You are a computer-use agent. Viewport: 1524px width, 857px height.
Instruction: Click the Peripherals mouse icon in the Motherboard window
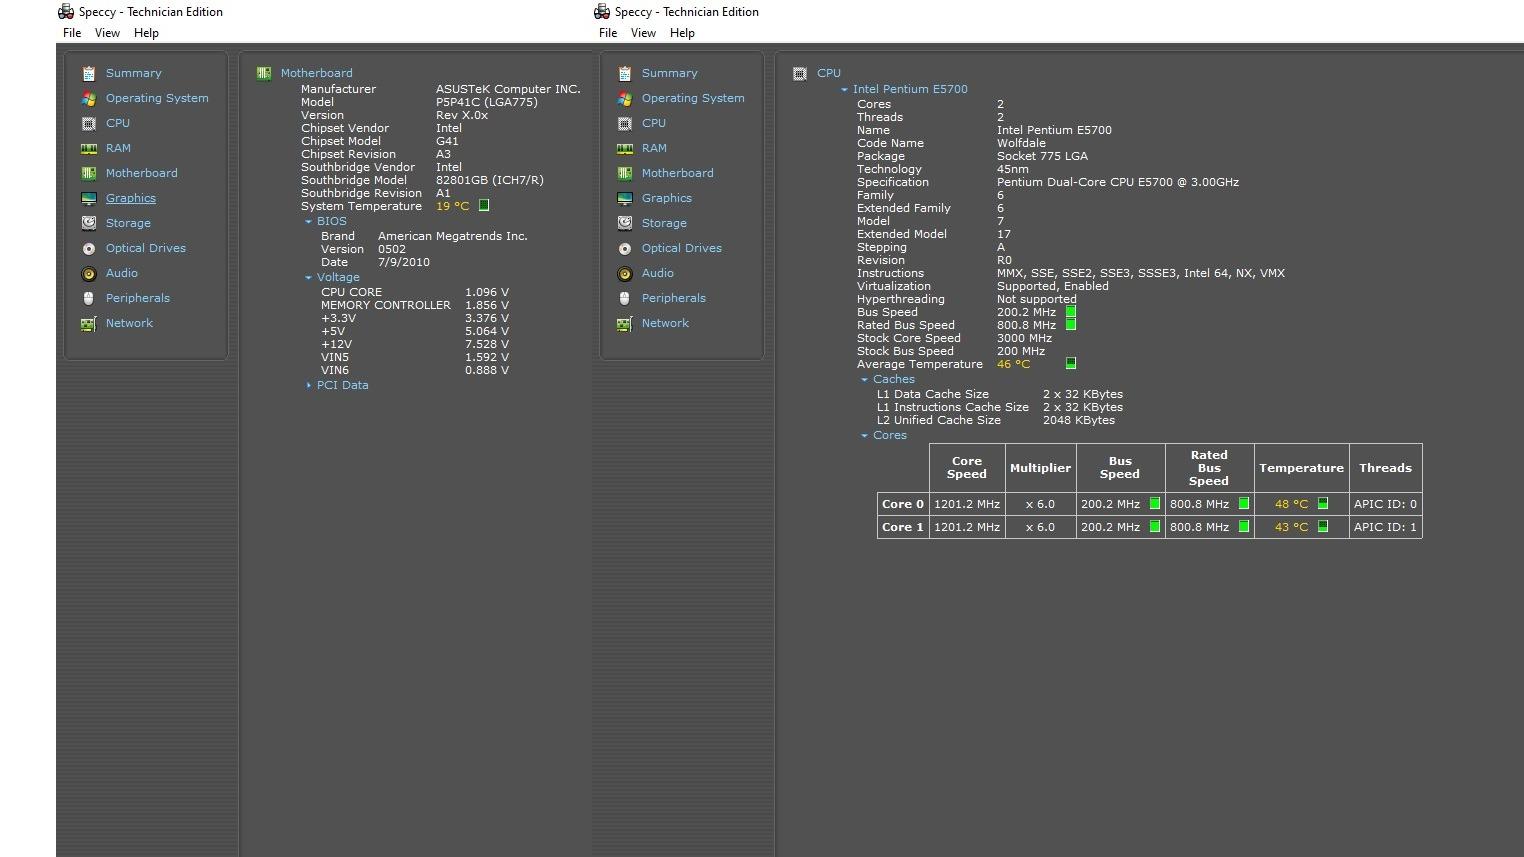89,298
